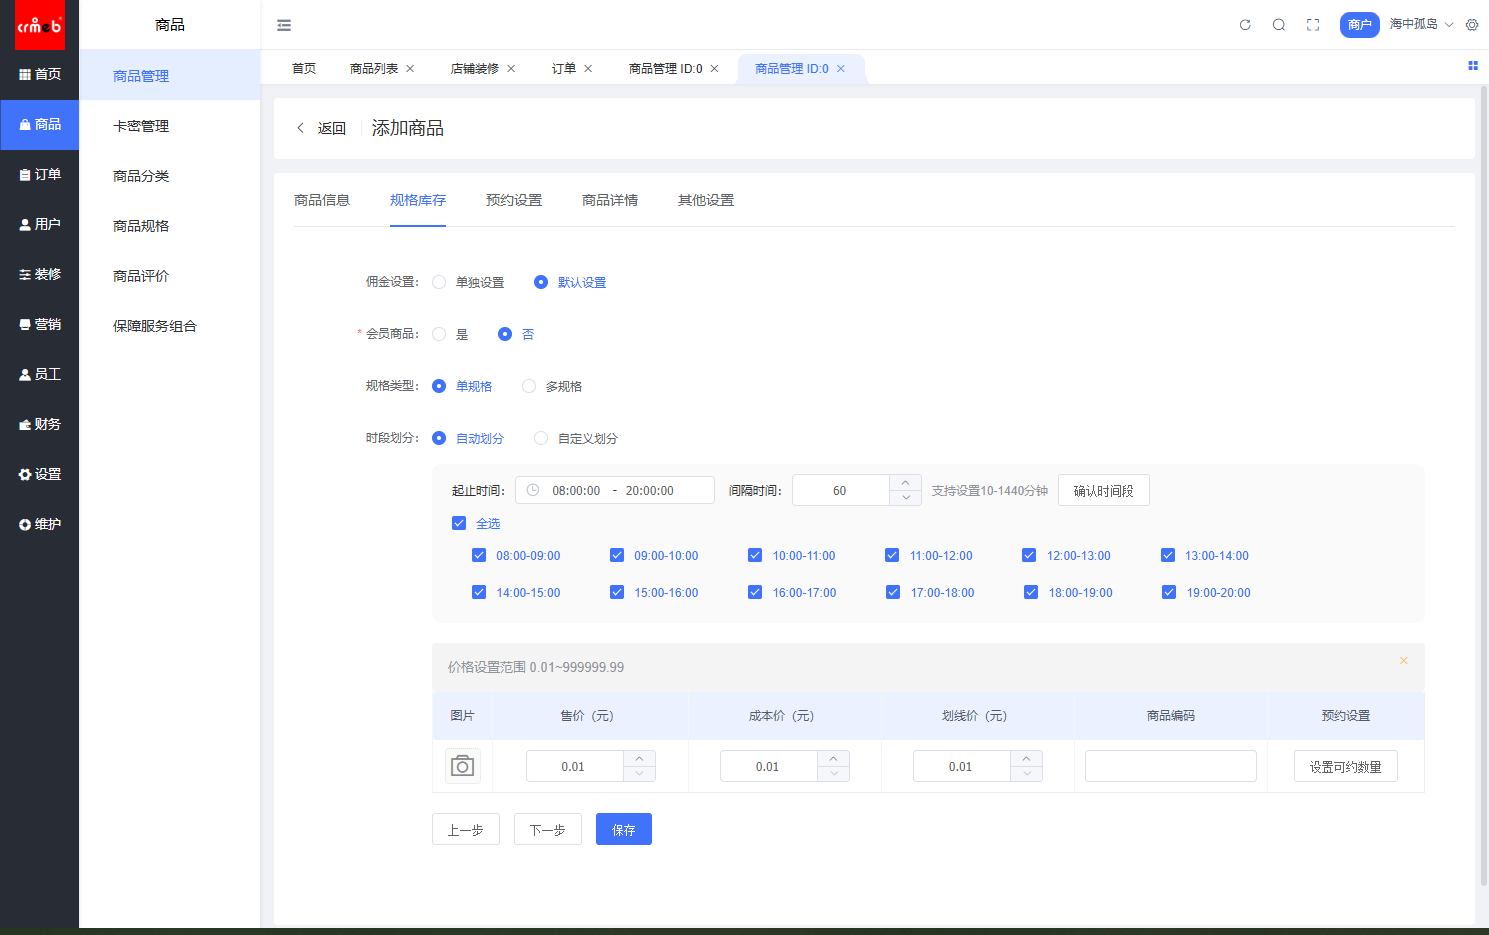Open search with the magnifier icon

click(x=1278, y=24)
